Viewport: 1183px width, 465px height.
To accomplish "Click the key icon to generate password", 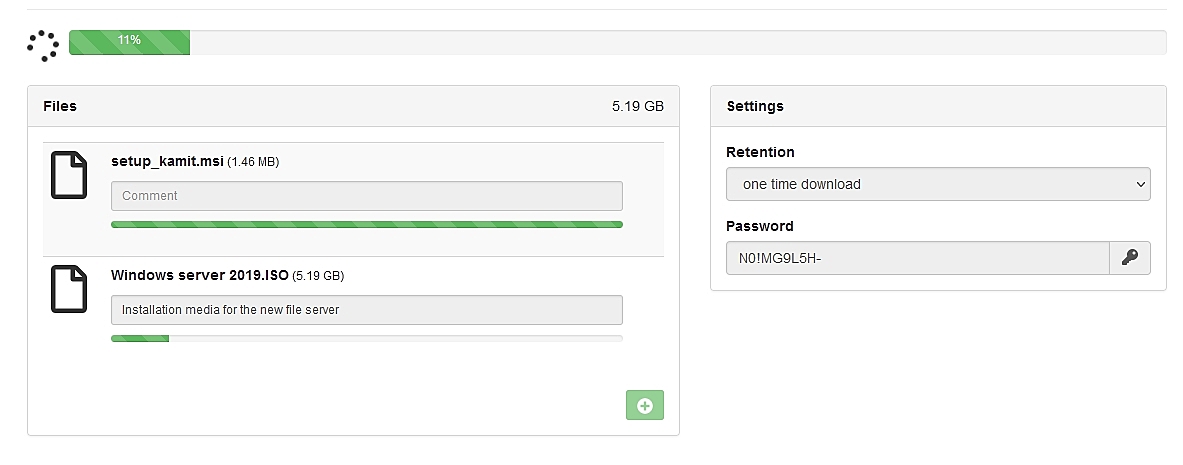I will [1130, 258].
